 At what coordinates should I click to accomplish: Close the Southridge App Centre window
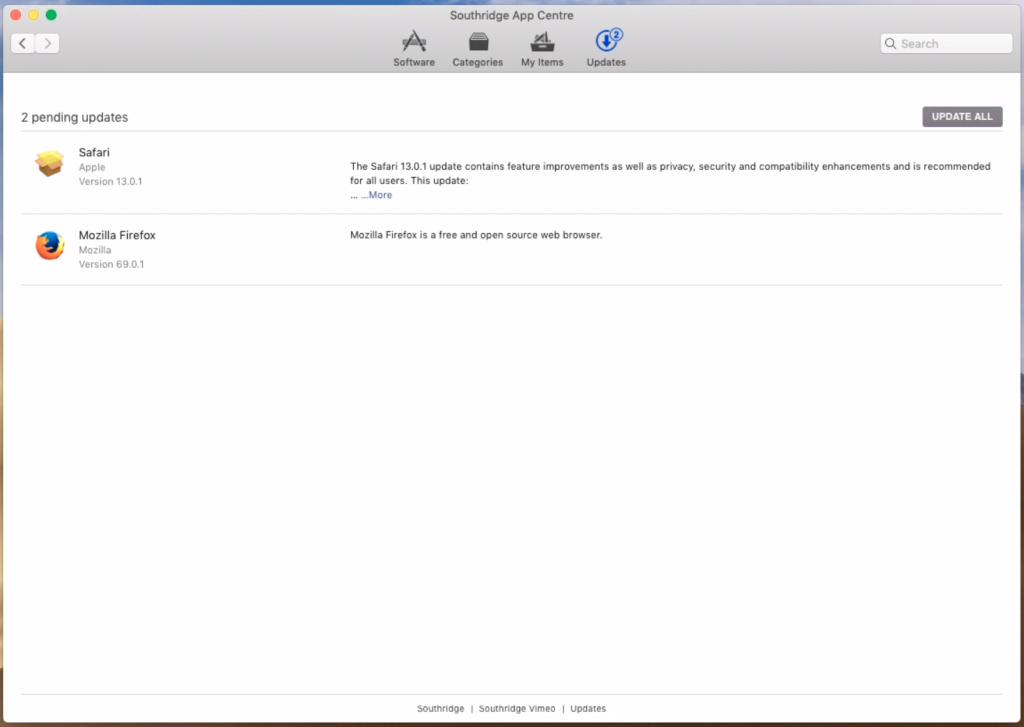[x=15, y=15]
